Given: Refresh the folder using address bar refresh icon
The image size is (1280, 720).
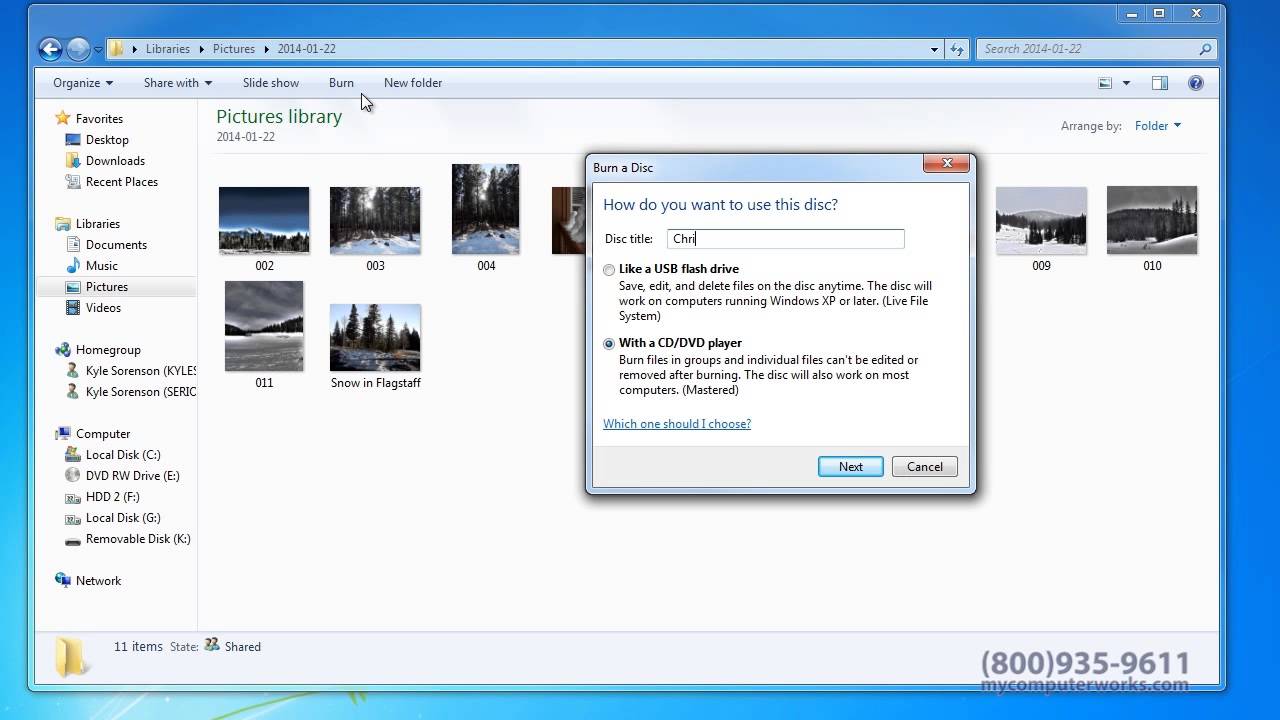Looking at the screenshot, I should pos(958,49).
